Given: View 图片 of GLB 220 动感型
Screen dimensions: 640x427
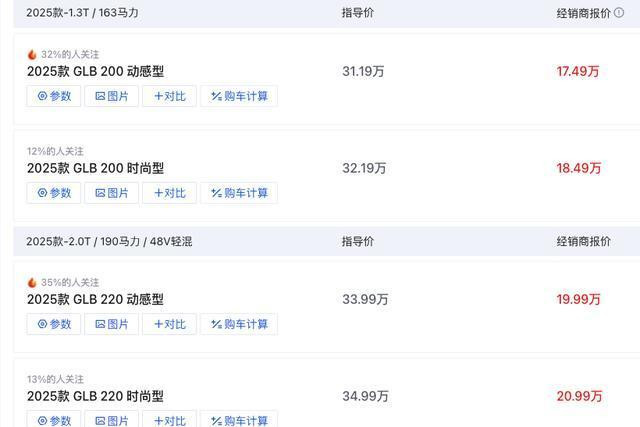Looking at the screenshot, I should 111,324.
